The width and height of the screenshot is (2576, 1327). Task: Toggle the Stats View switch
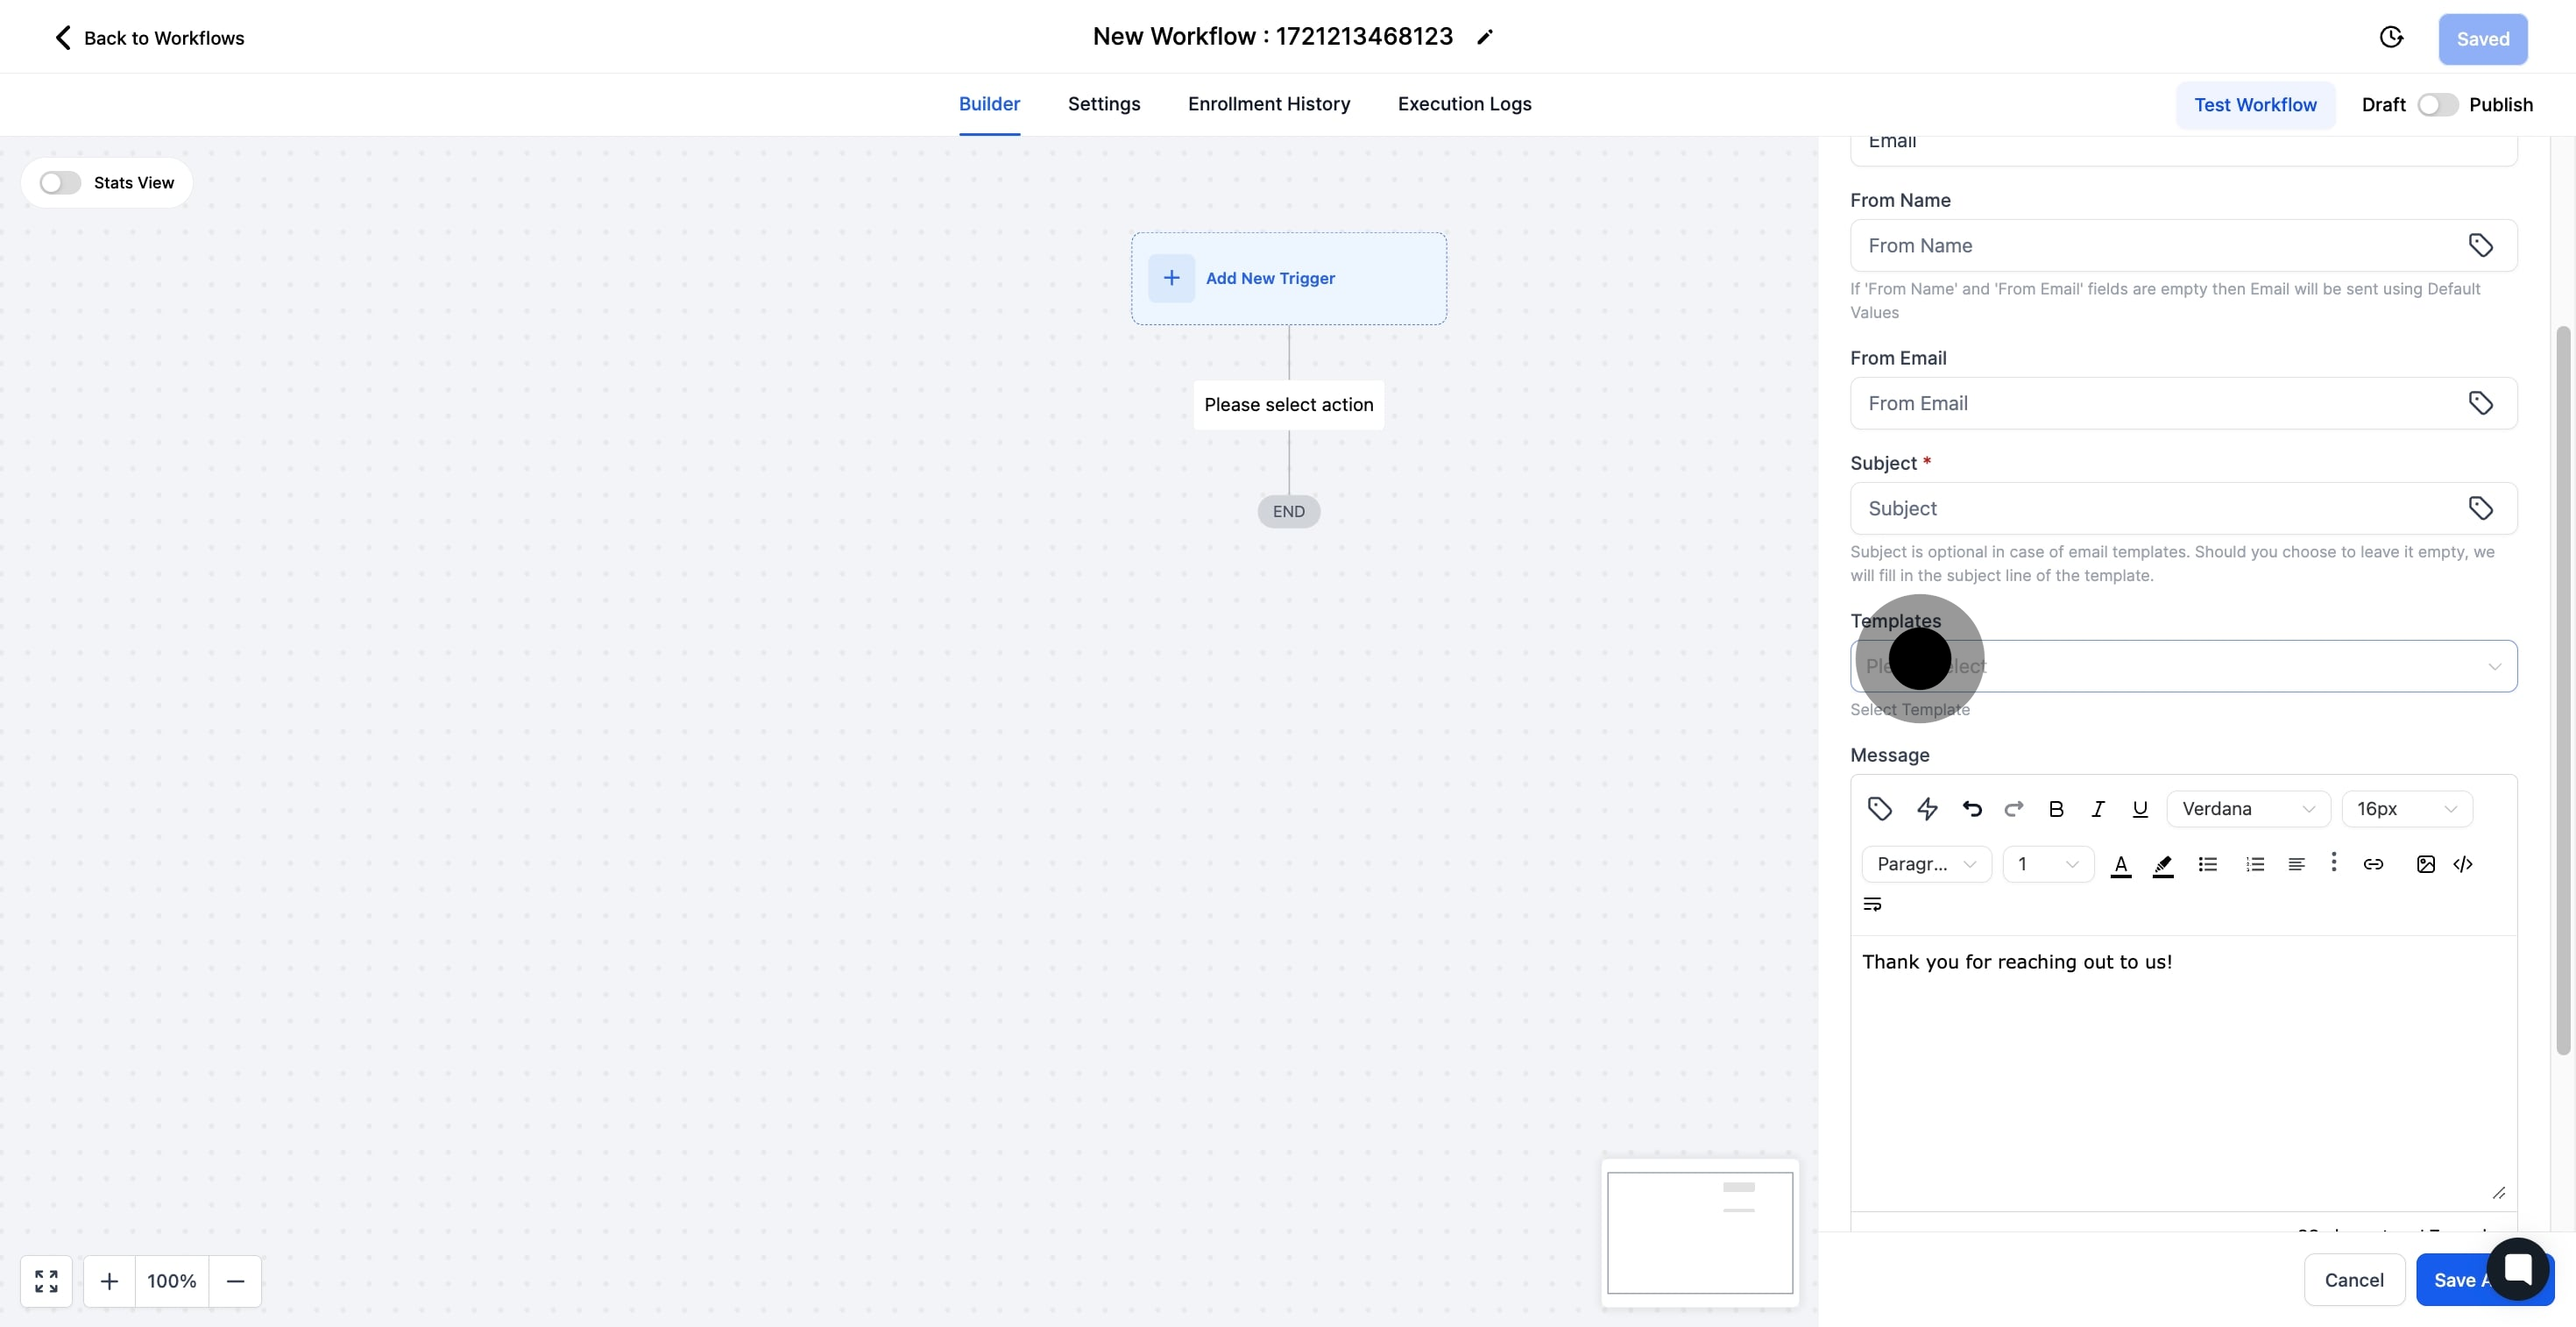click(x=60, y=183)
